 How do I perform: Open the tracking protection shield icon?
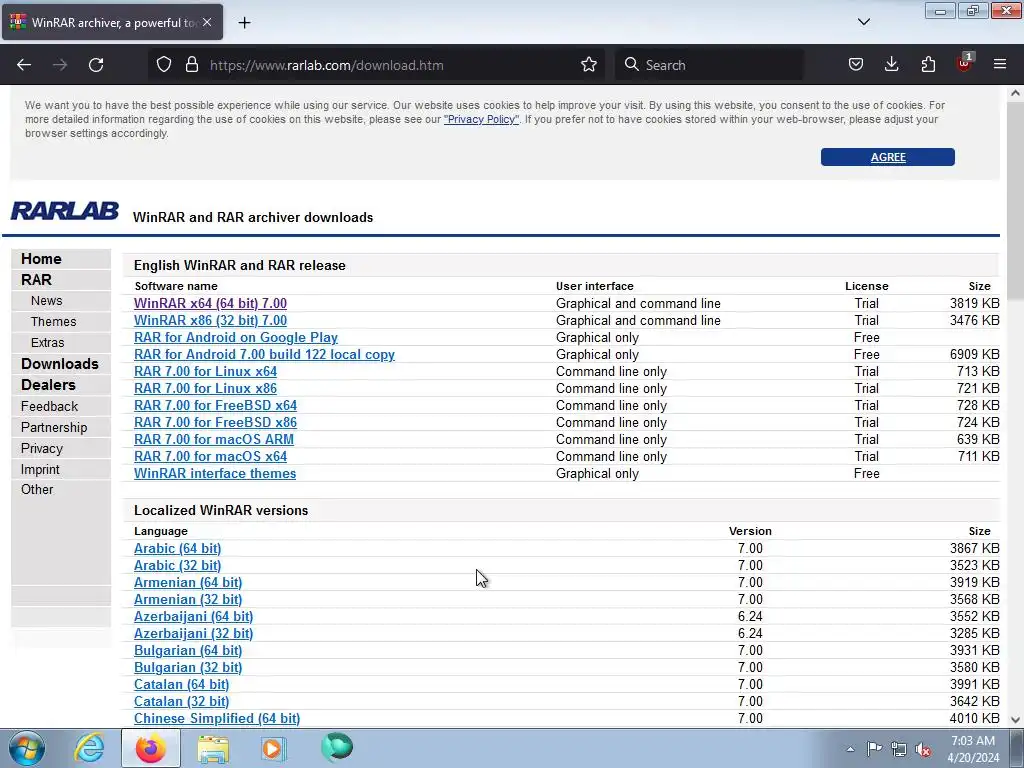(164, 65)
